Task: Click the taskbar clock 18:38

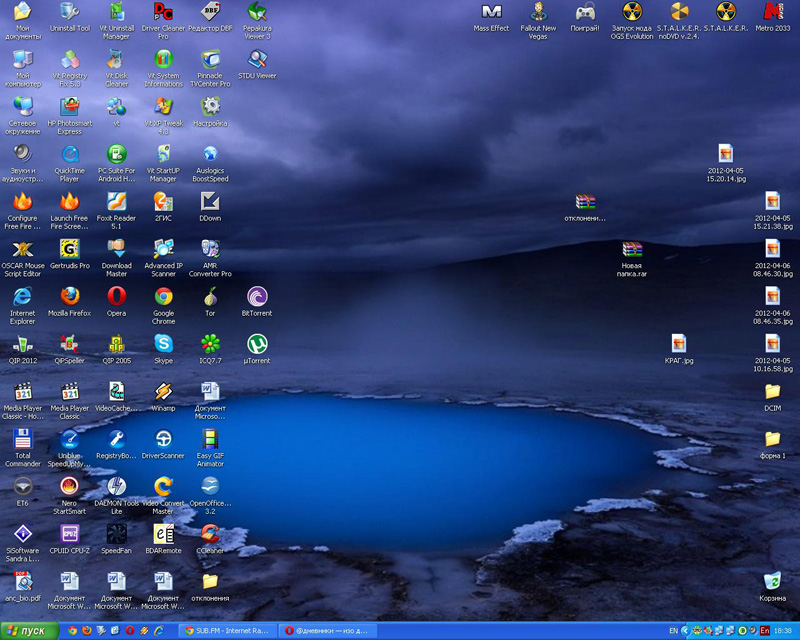Action: point(783,631)
